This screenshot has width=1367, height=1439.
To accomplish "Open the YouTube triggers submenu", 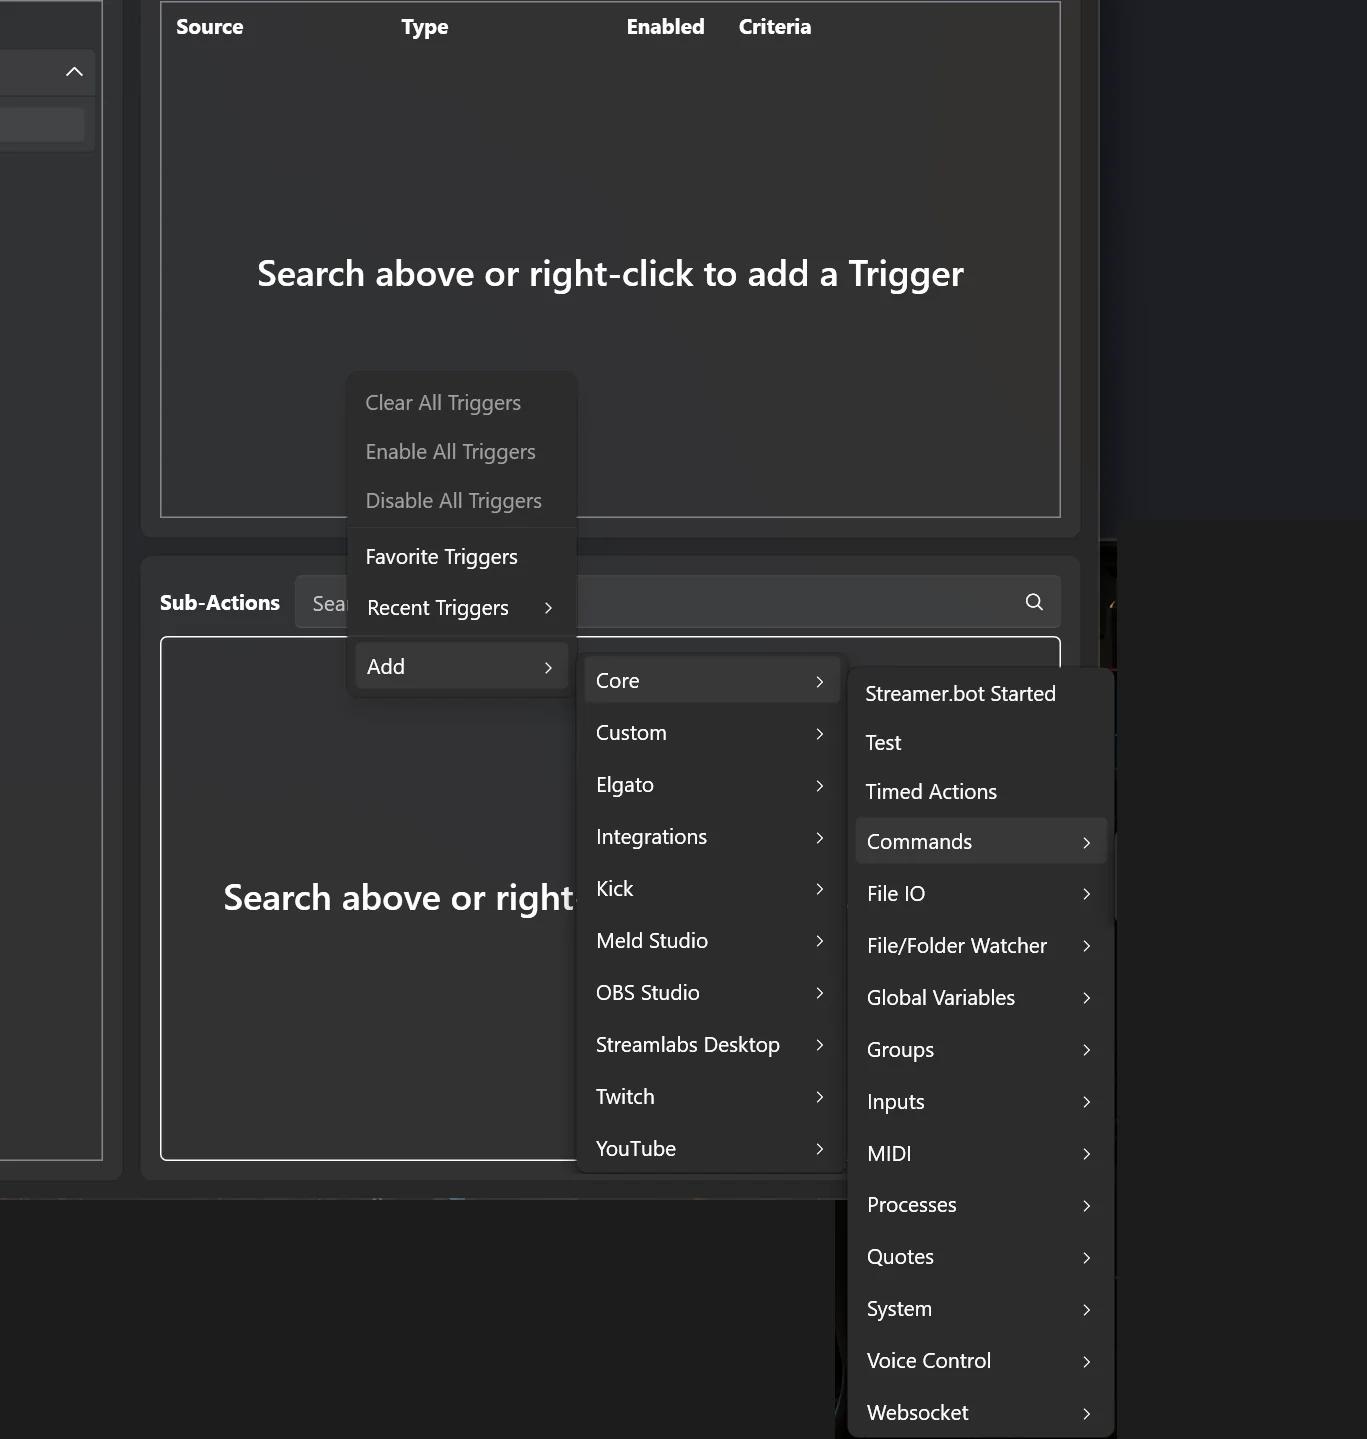I will 711,1149.
